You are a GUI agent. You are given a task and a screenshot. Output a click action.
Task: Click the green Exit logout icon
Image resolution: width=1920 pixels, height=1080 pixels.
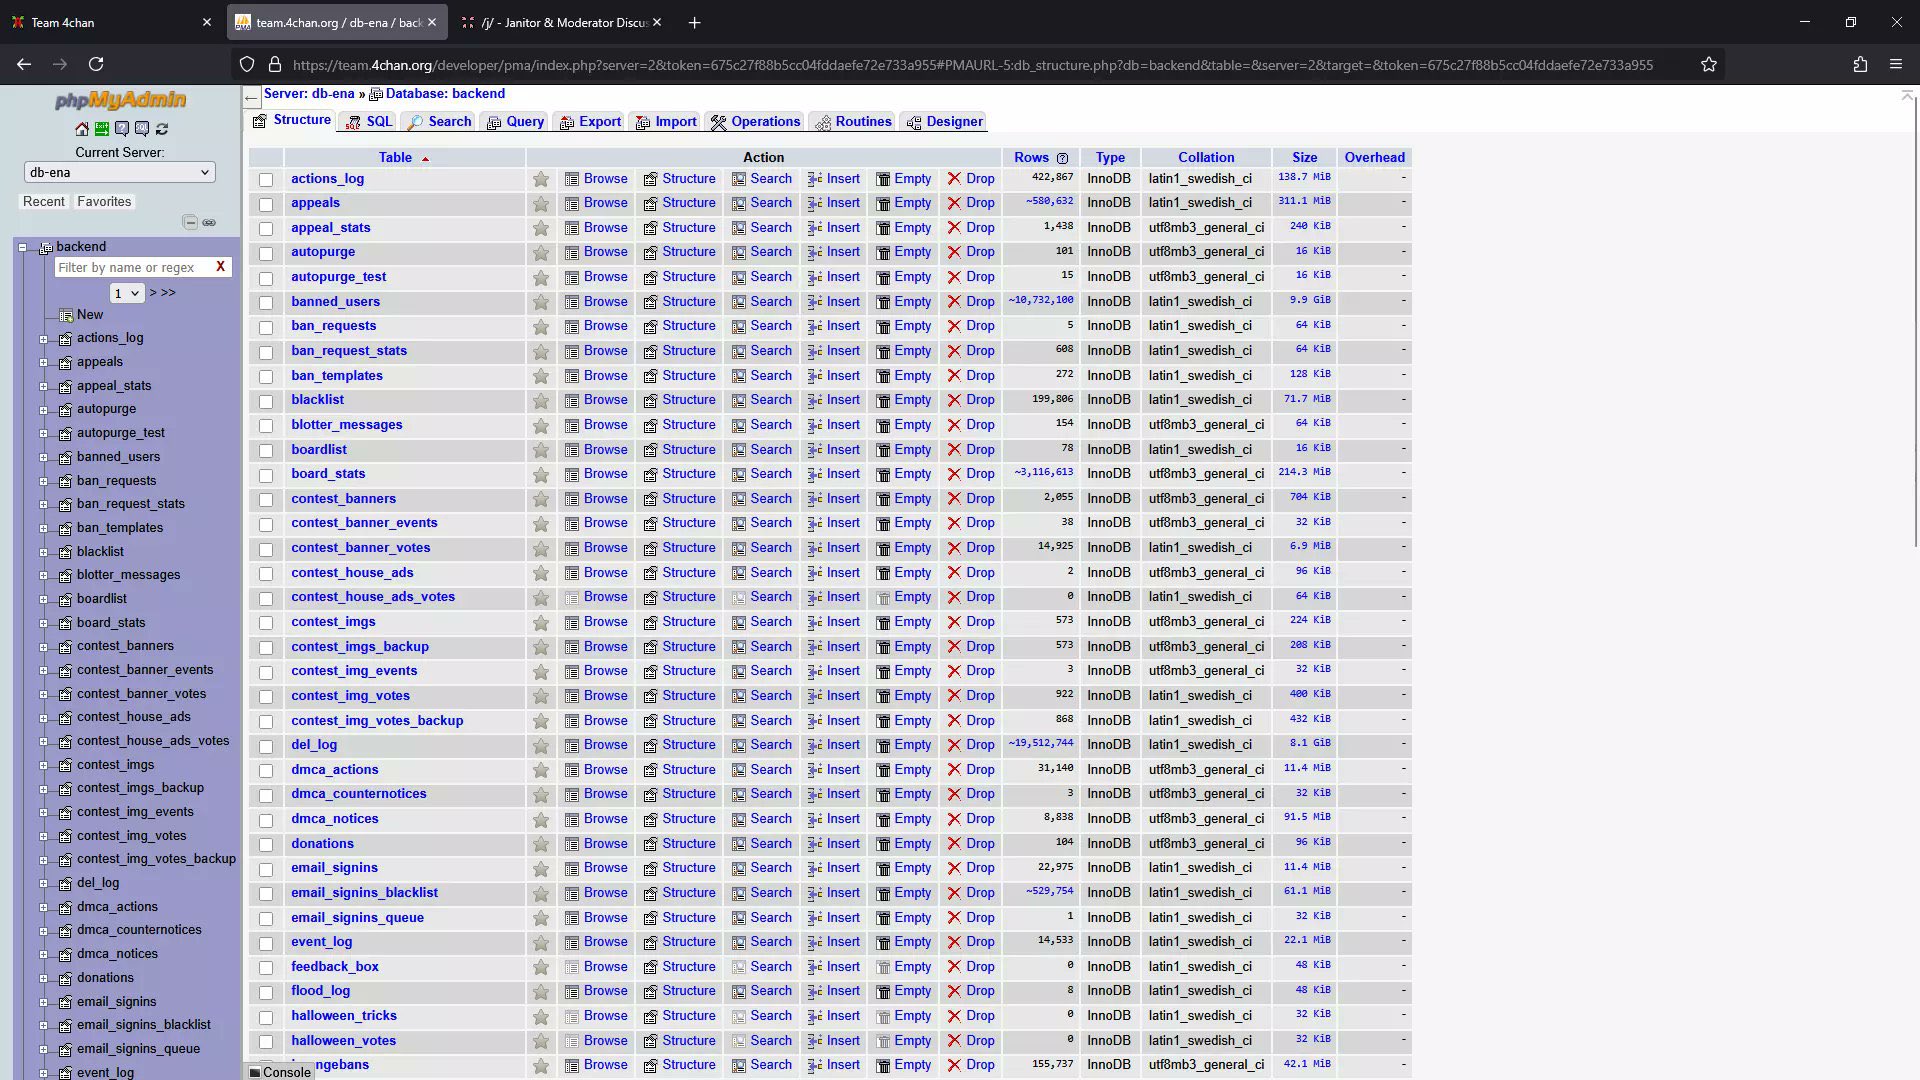tap(102, 129)
